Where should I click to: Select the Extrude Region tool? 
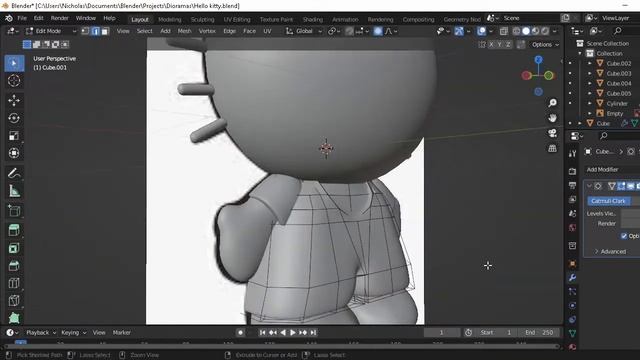click(14, 230)
